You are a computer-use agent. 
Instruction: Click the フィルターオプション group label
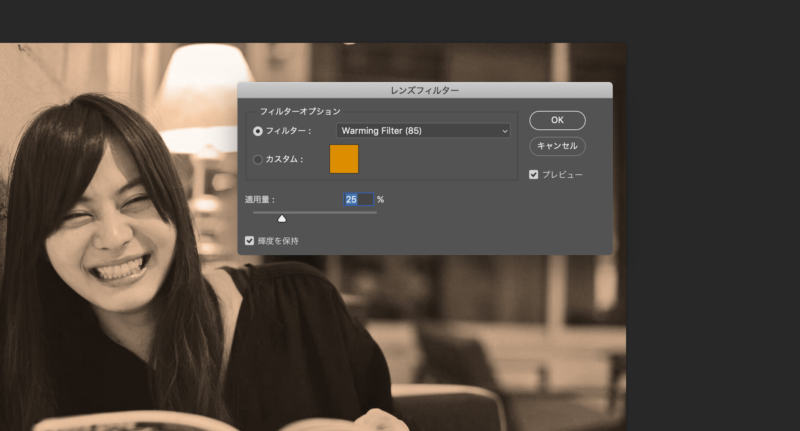tap(300, 111)
